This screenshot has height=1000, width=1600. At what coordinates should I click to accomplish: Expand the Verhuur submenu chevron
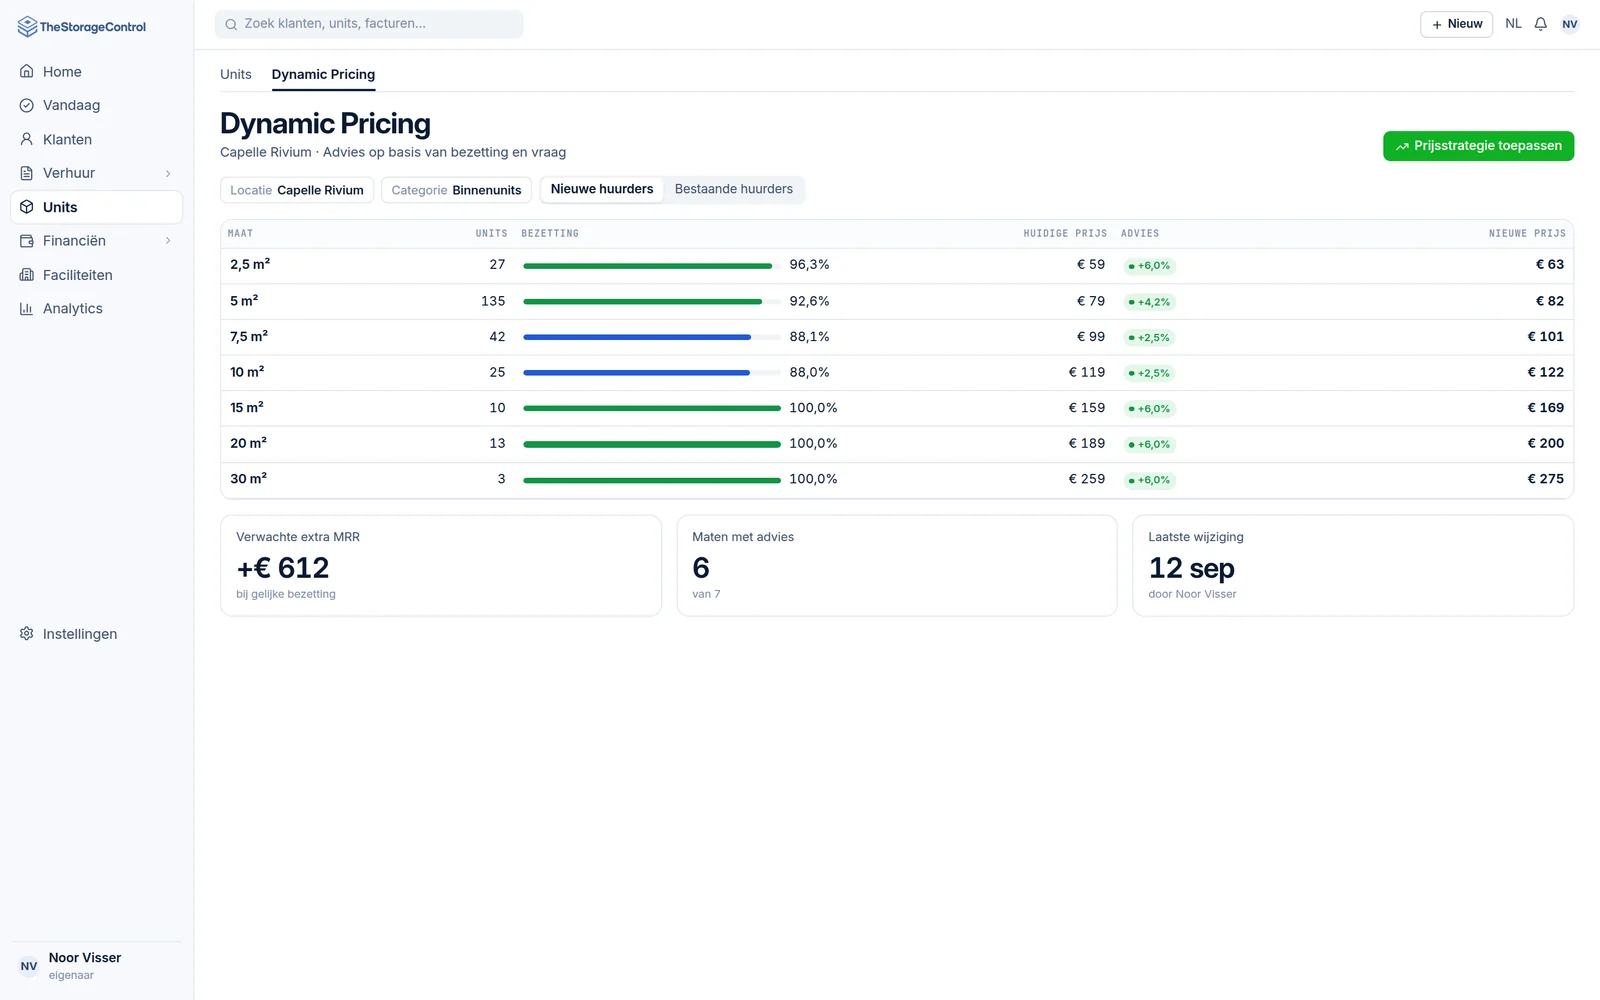[x=168, y=173]
